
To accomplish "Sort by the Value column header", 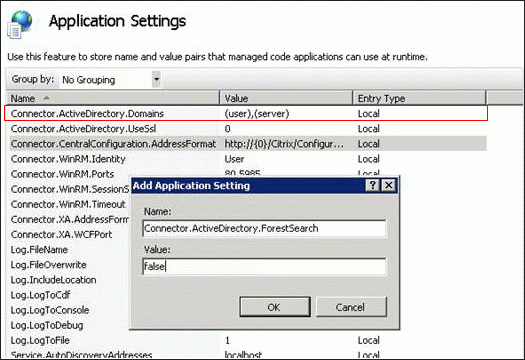I will (286, 98).
